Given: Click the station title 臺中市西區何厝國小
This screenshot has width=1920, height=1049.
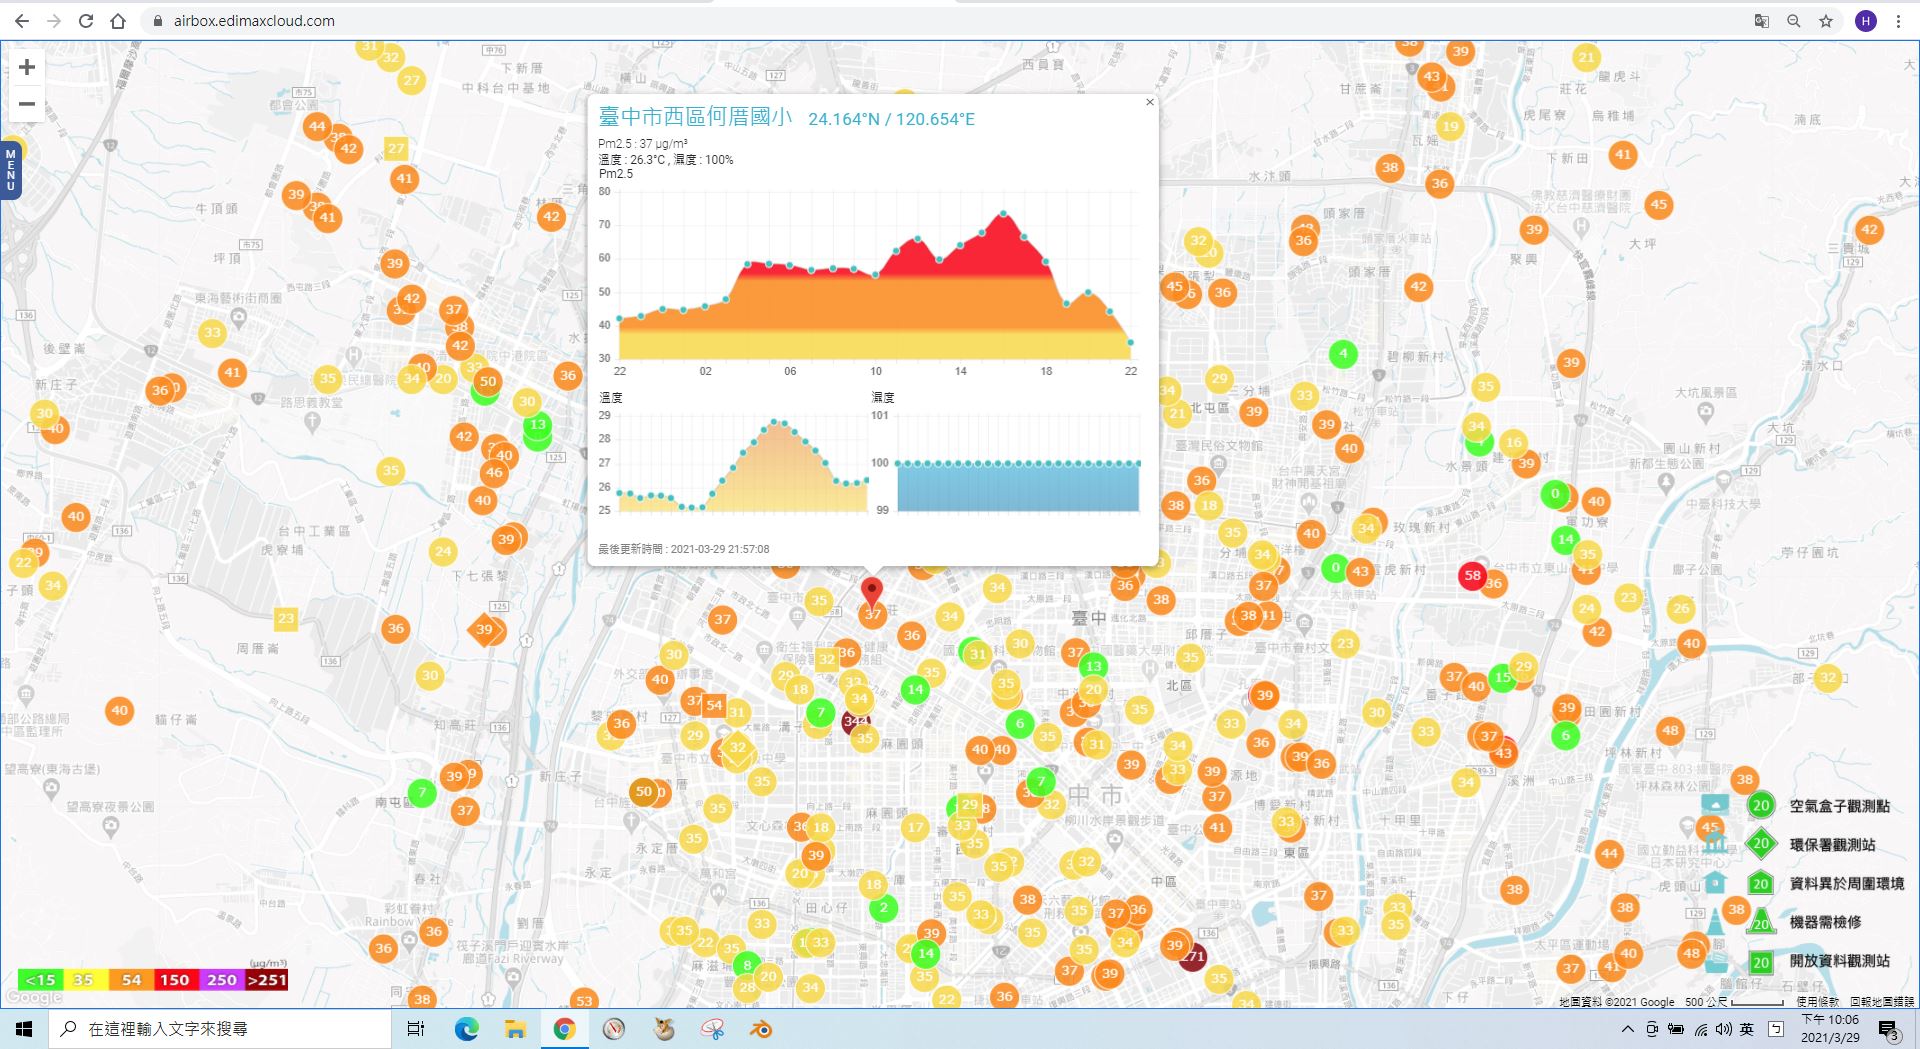Looking at the screenshot, I should point(695,117).
